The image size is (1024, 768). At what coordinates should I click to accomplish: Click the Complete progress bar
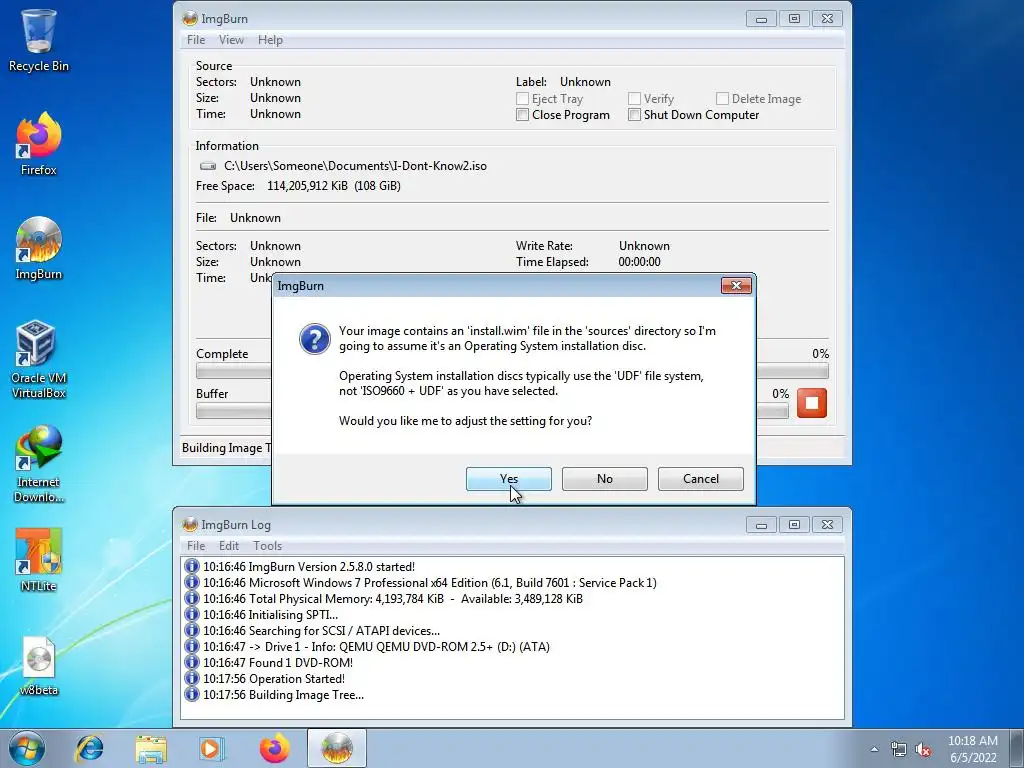512,371
